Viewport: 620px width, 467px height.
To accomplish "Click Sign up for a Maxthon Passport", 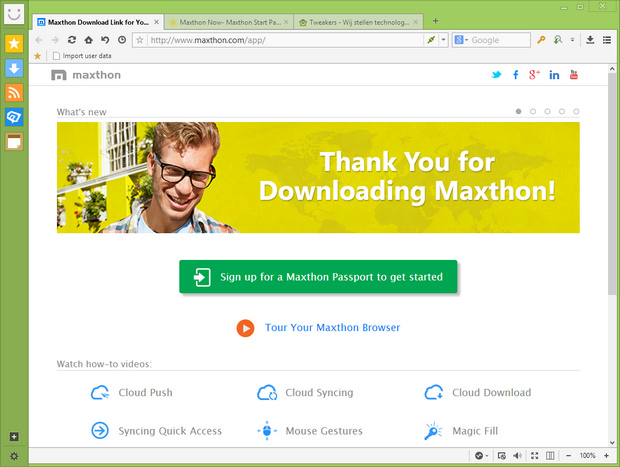I will pyautogui.click(x=318, y=277).
